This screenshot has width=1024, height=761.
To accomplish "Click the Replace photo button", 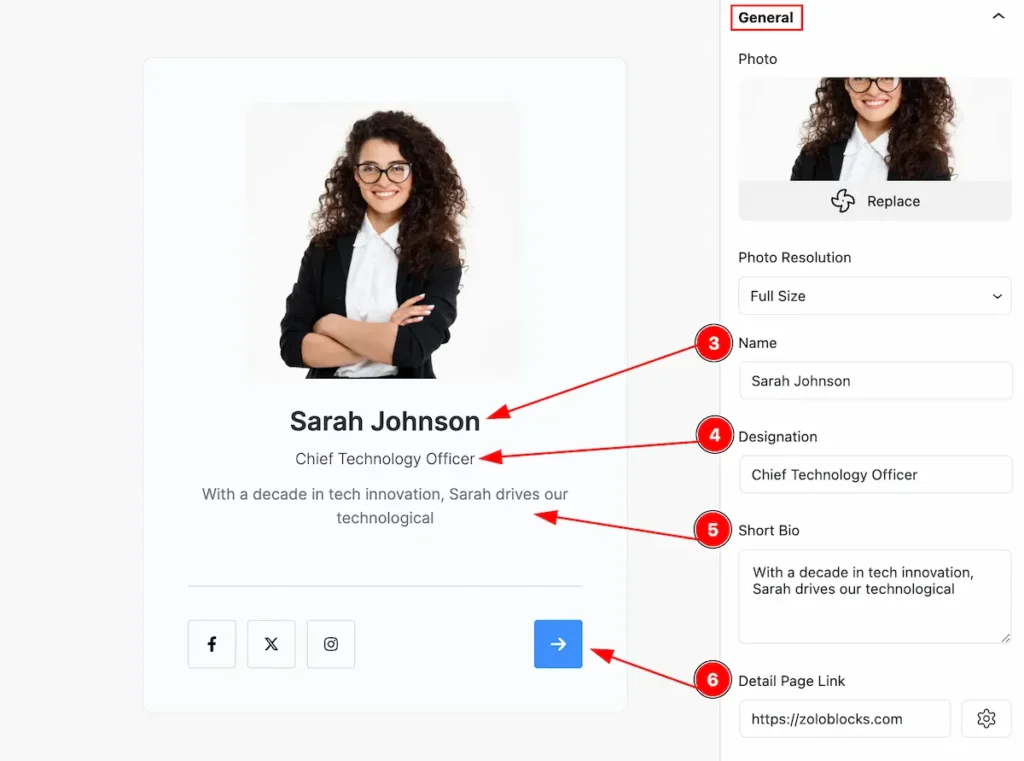I will click(874, 201).
